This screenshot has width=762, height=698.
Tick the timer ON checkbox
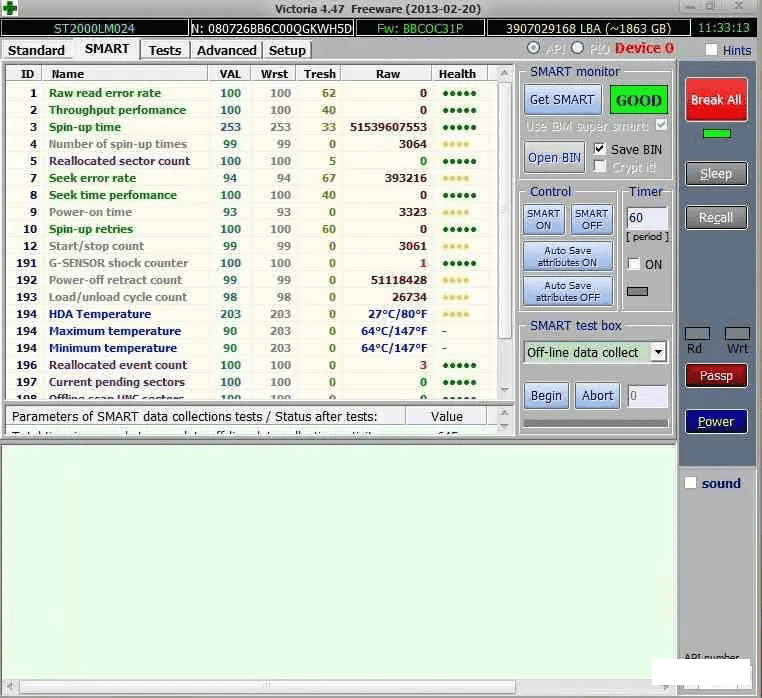(x=633, y=264)
